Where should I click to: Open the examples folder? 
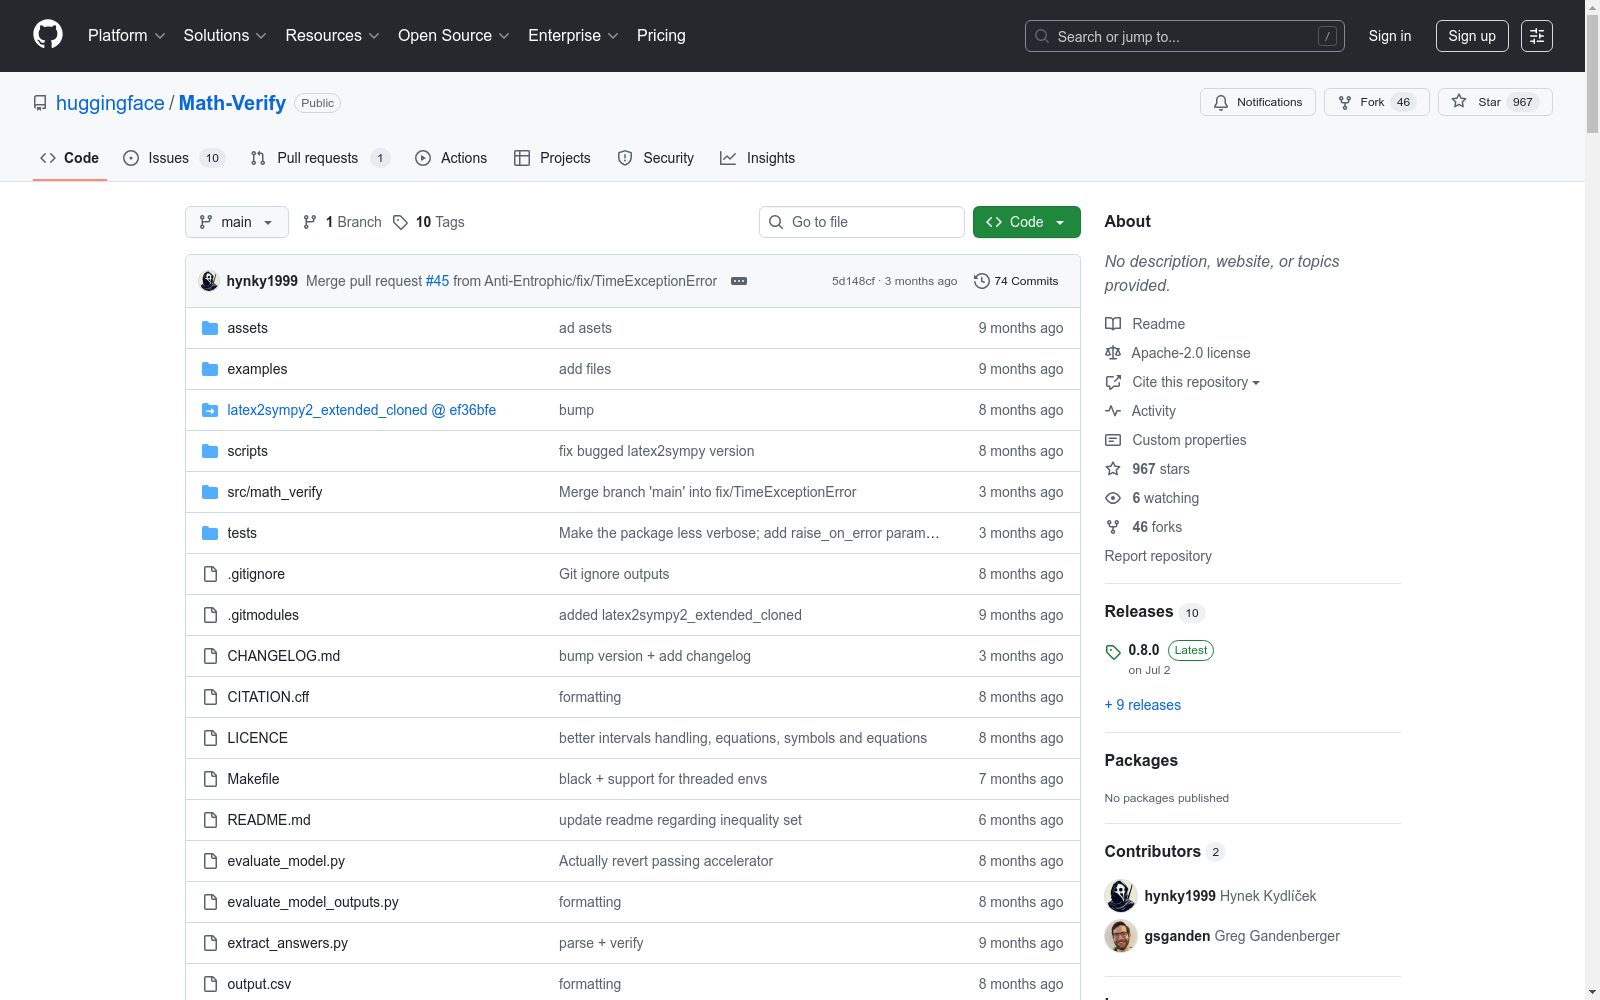(x=257, y=369)
